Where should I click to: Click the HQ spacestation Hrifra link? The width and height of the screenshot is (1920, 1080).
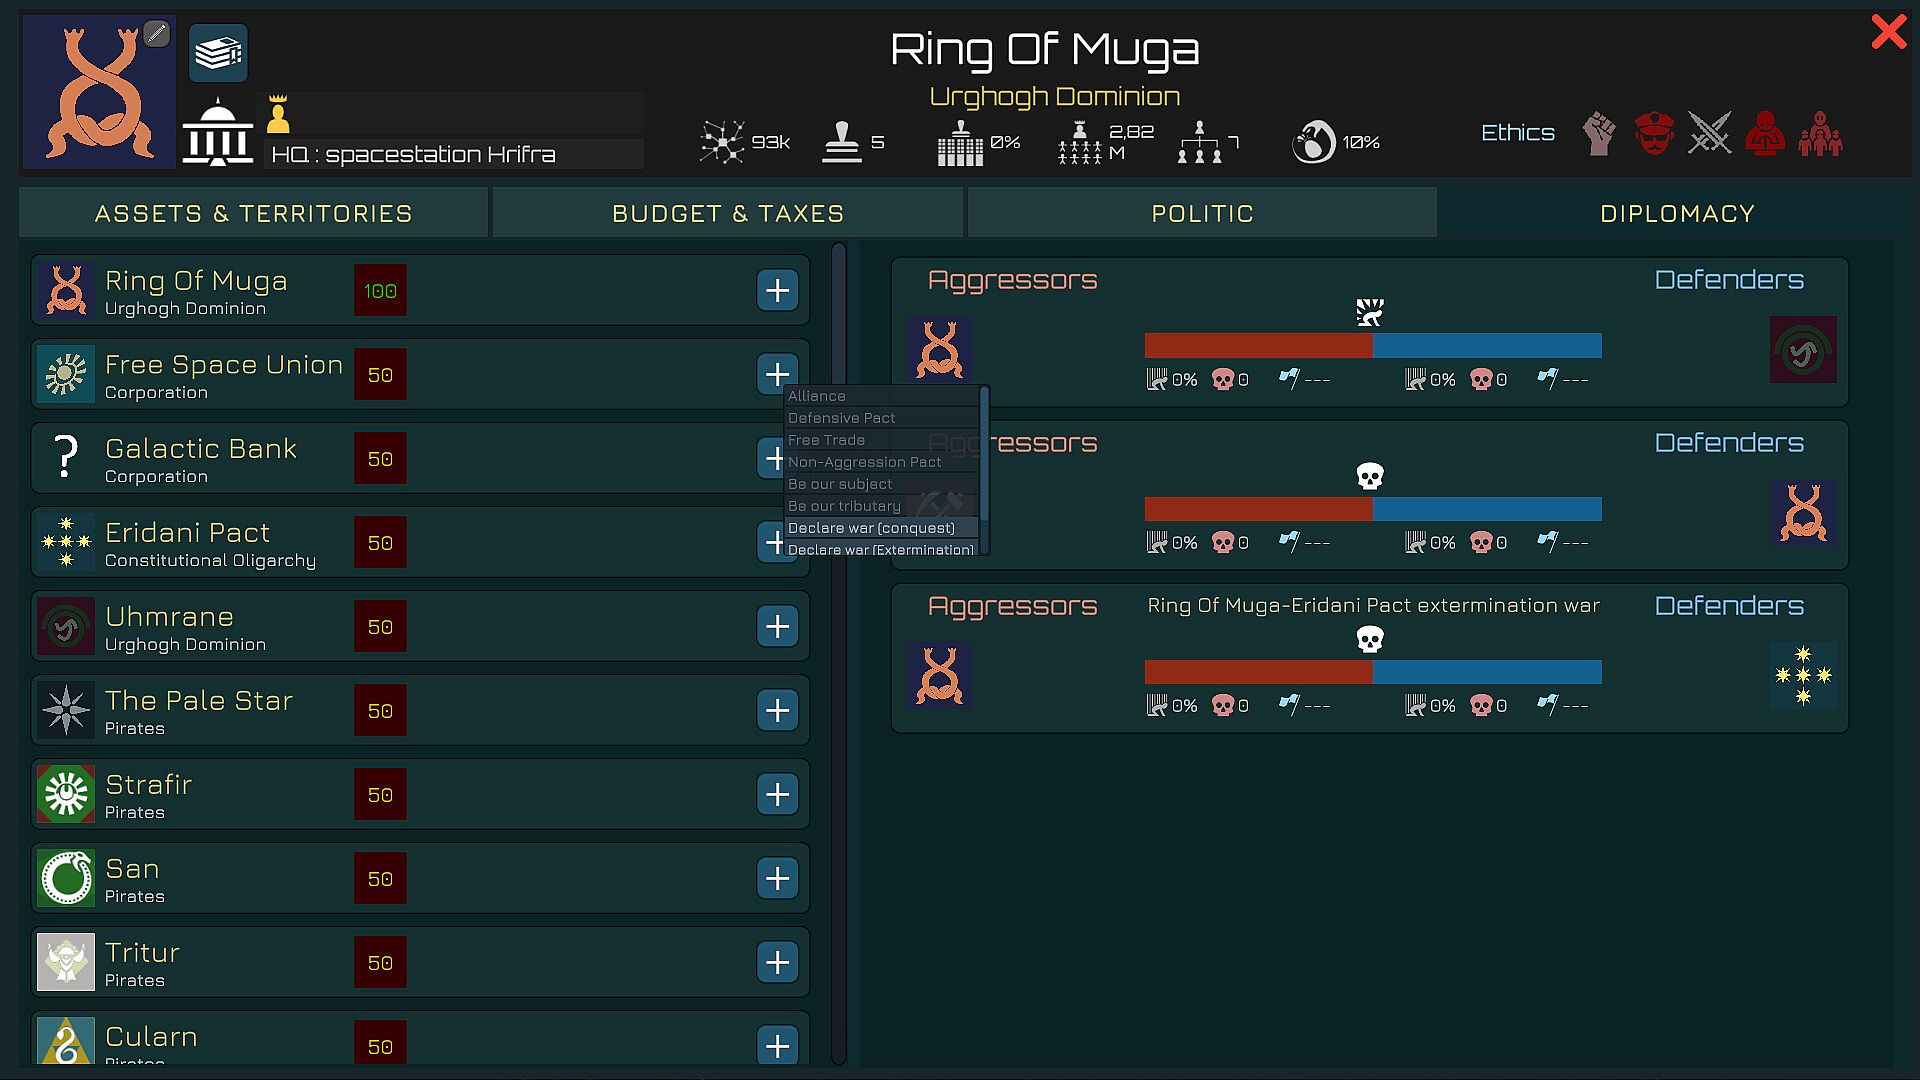pyautogui.click(x=413, y=155)
